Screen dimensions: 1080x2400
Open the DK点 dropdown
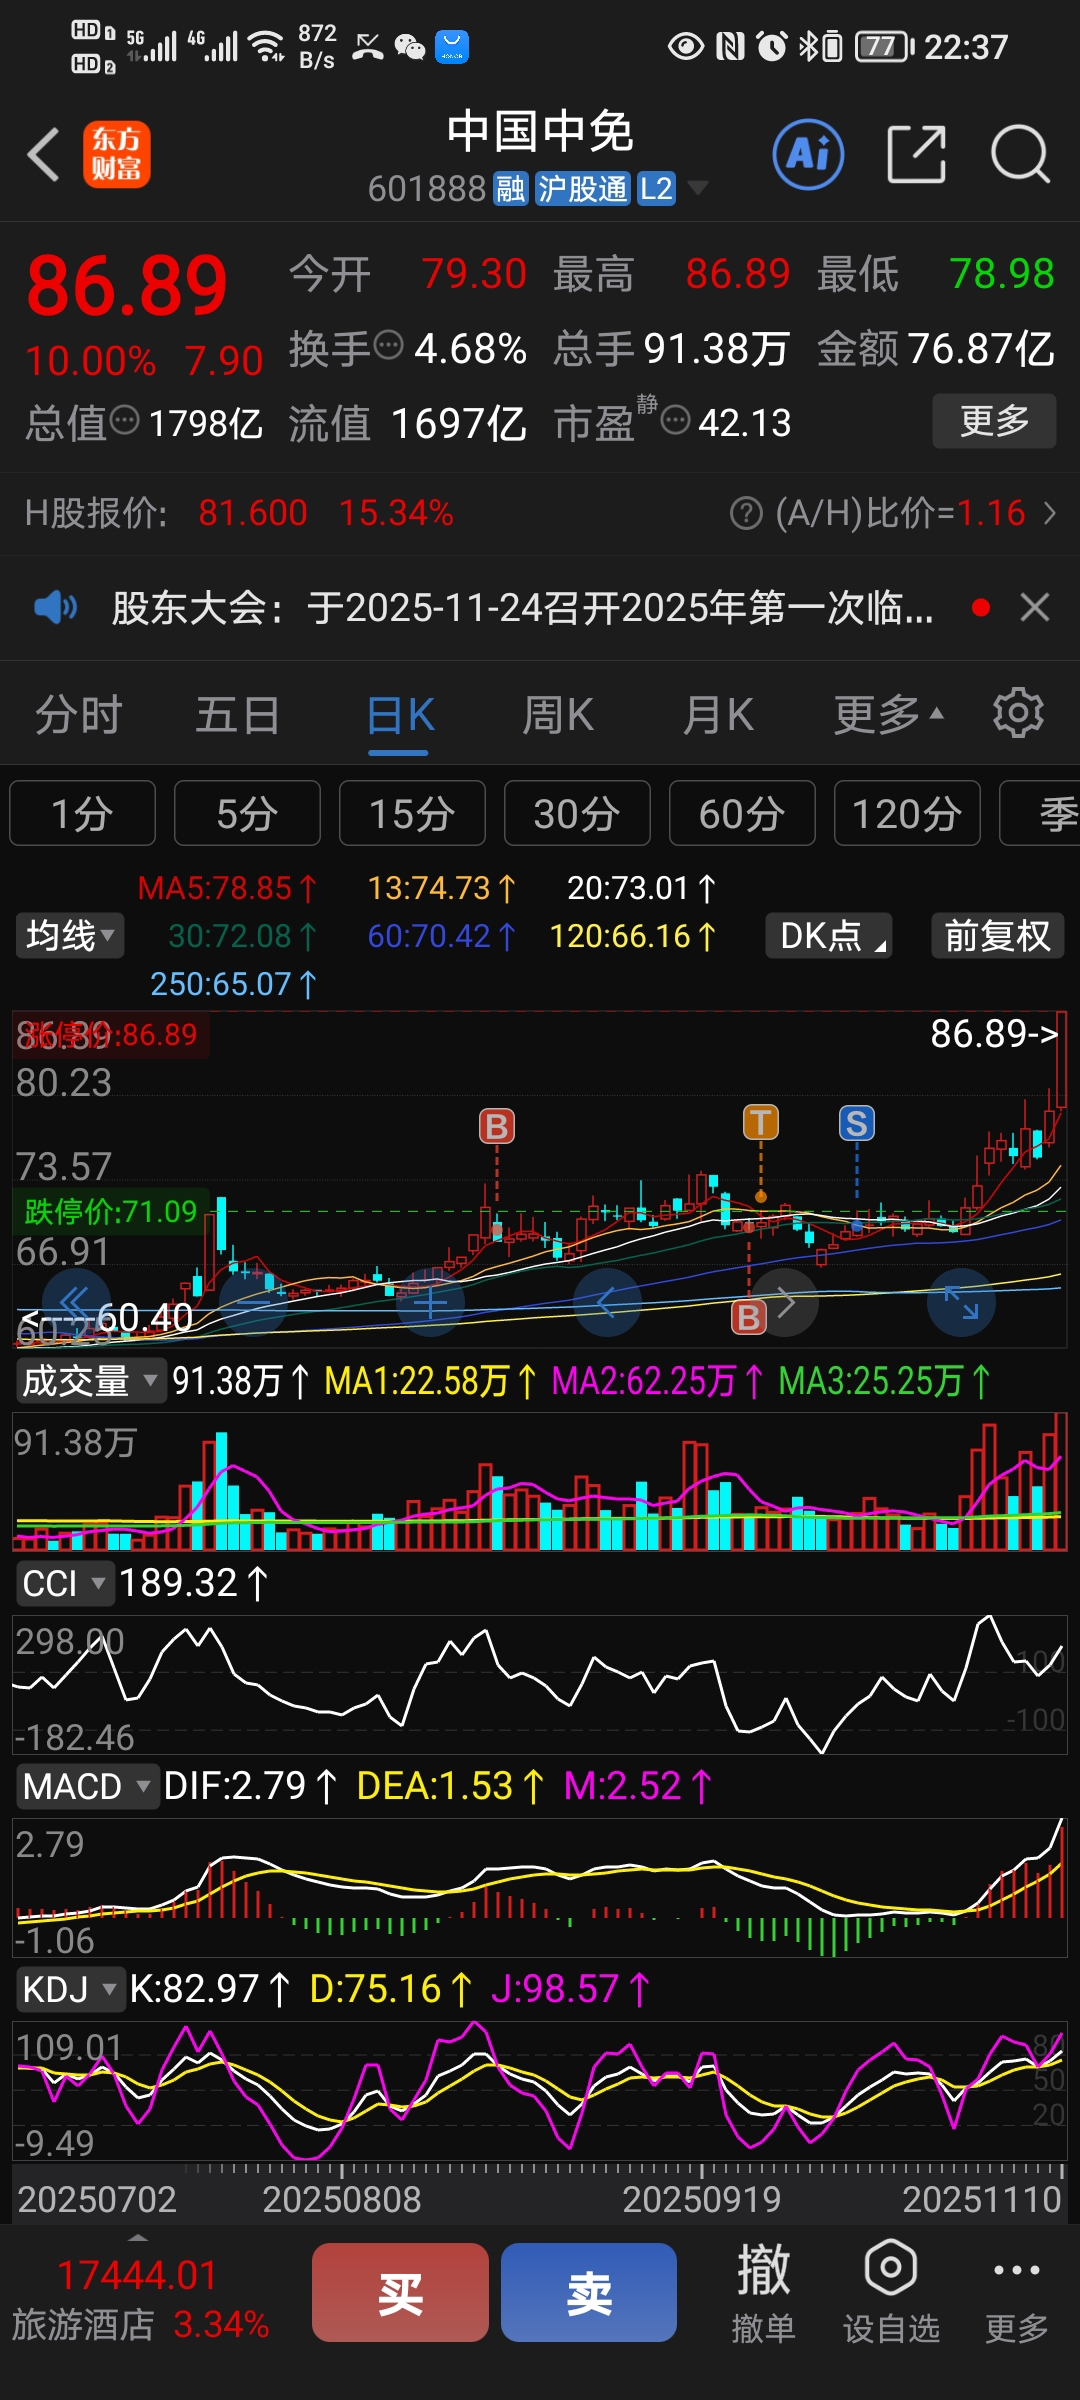[x=829, y=936]
